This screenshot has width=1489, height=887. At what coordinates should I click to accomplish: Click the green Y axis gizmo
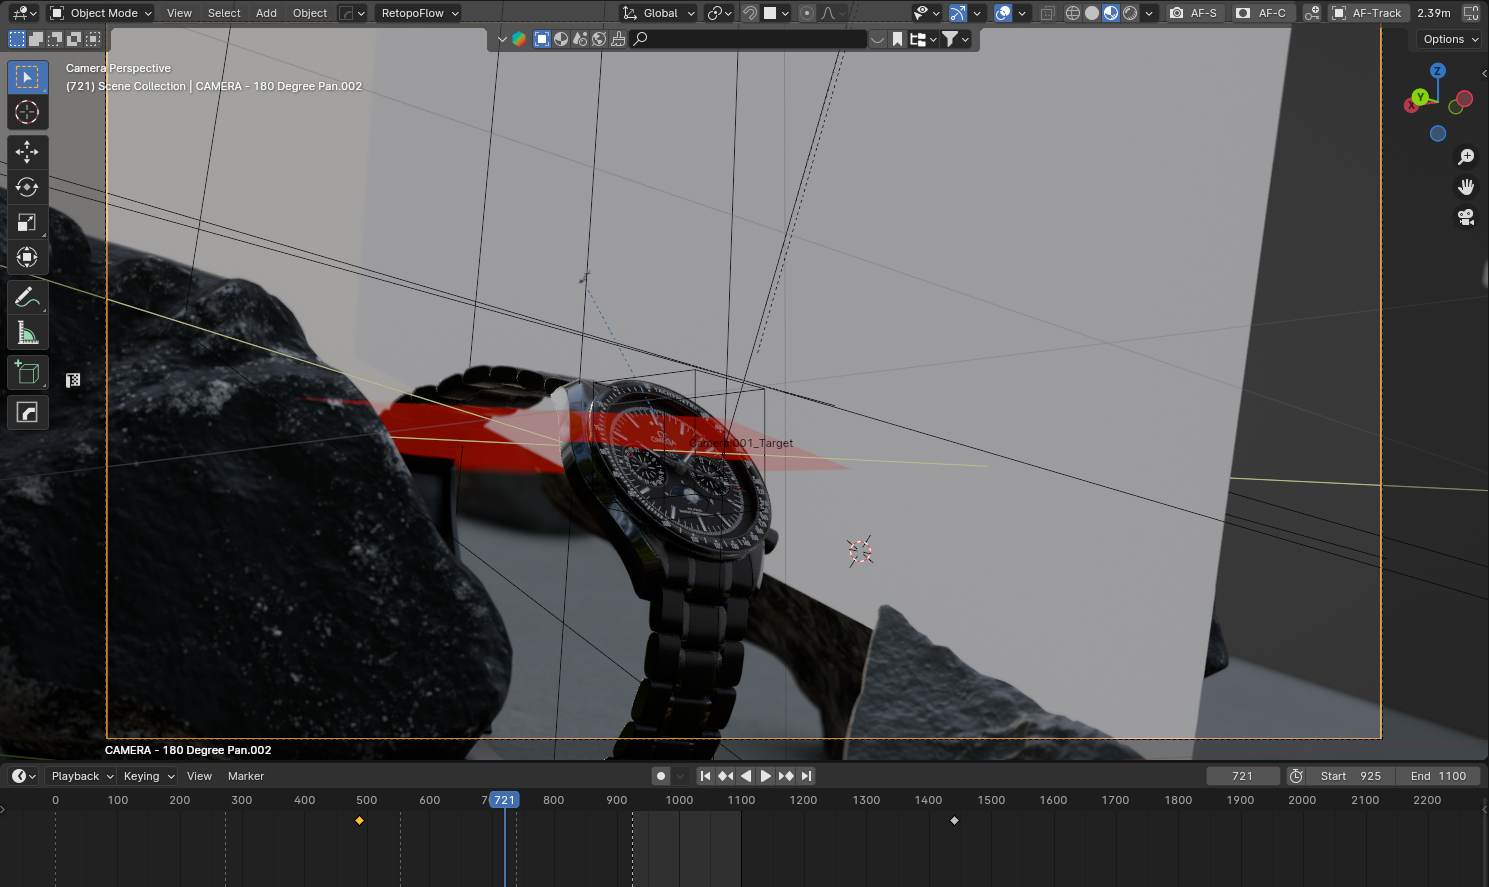pyautogui.click(x=1420, y=97)
